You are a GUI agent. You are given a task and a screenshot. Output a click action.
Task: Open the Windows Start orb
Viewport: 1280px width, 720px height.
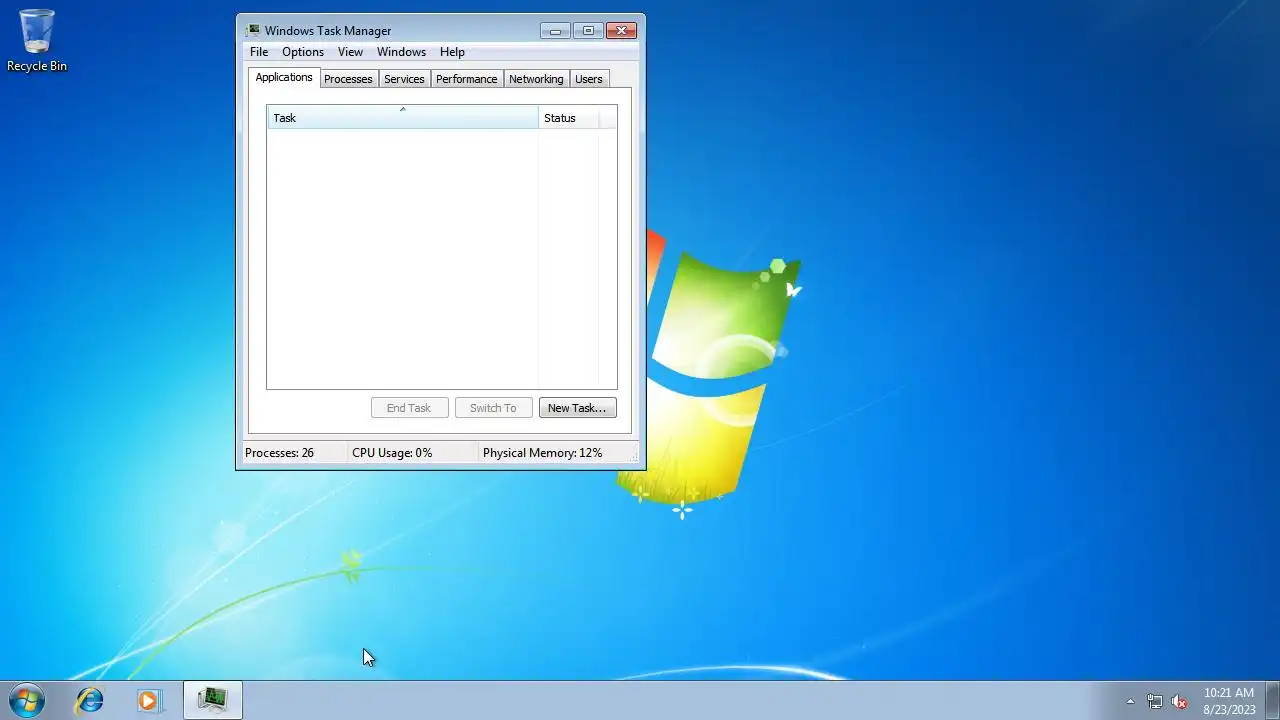[x=26, y=700]
